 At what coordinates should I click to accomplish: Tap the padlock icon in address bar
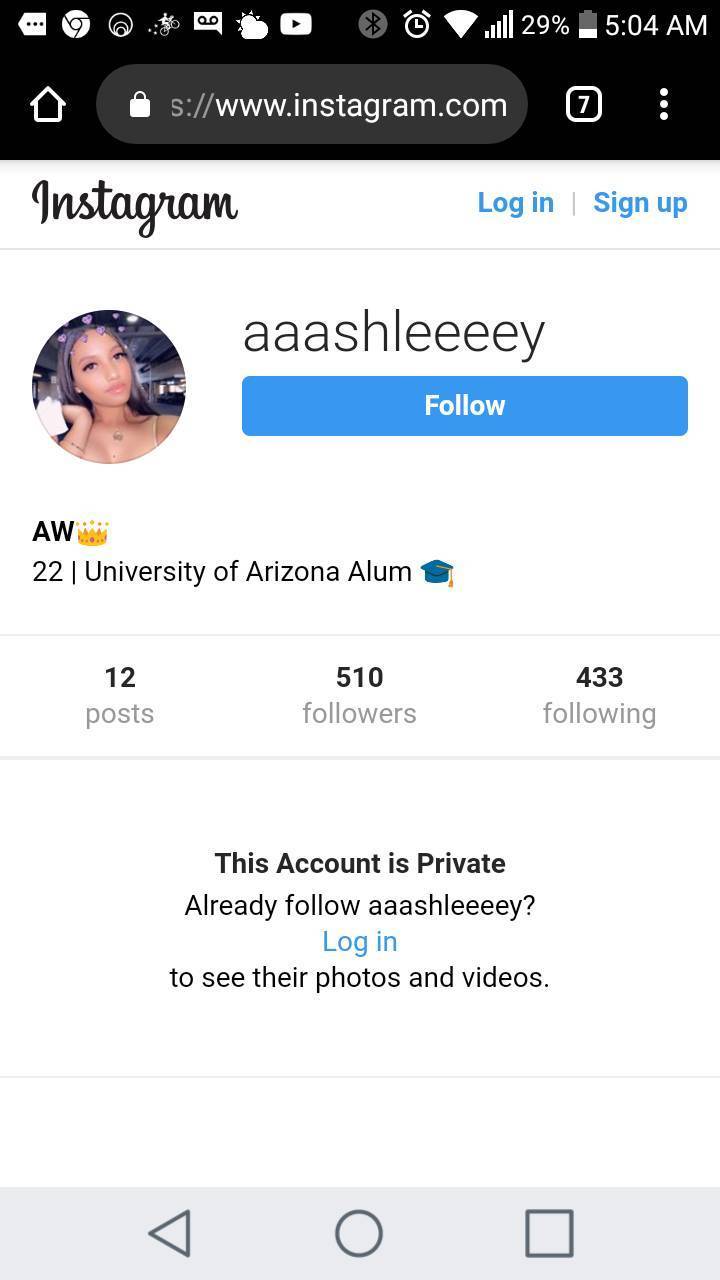140,104
